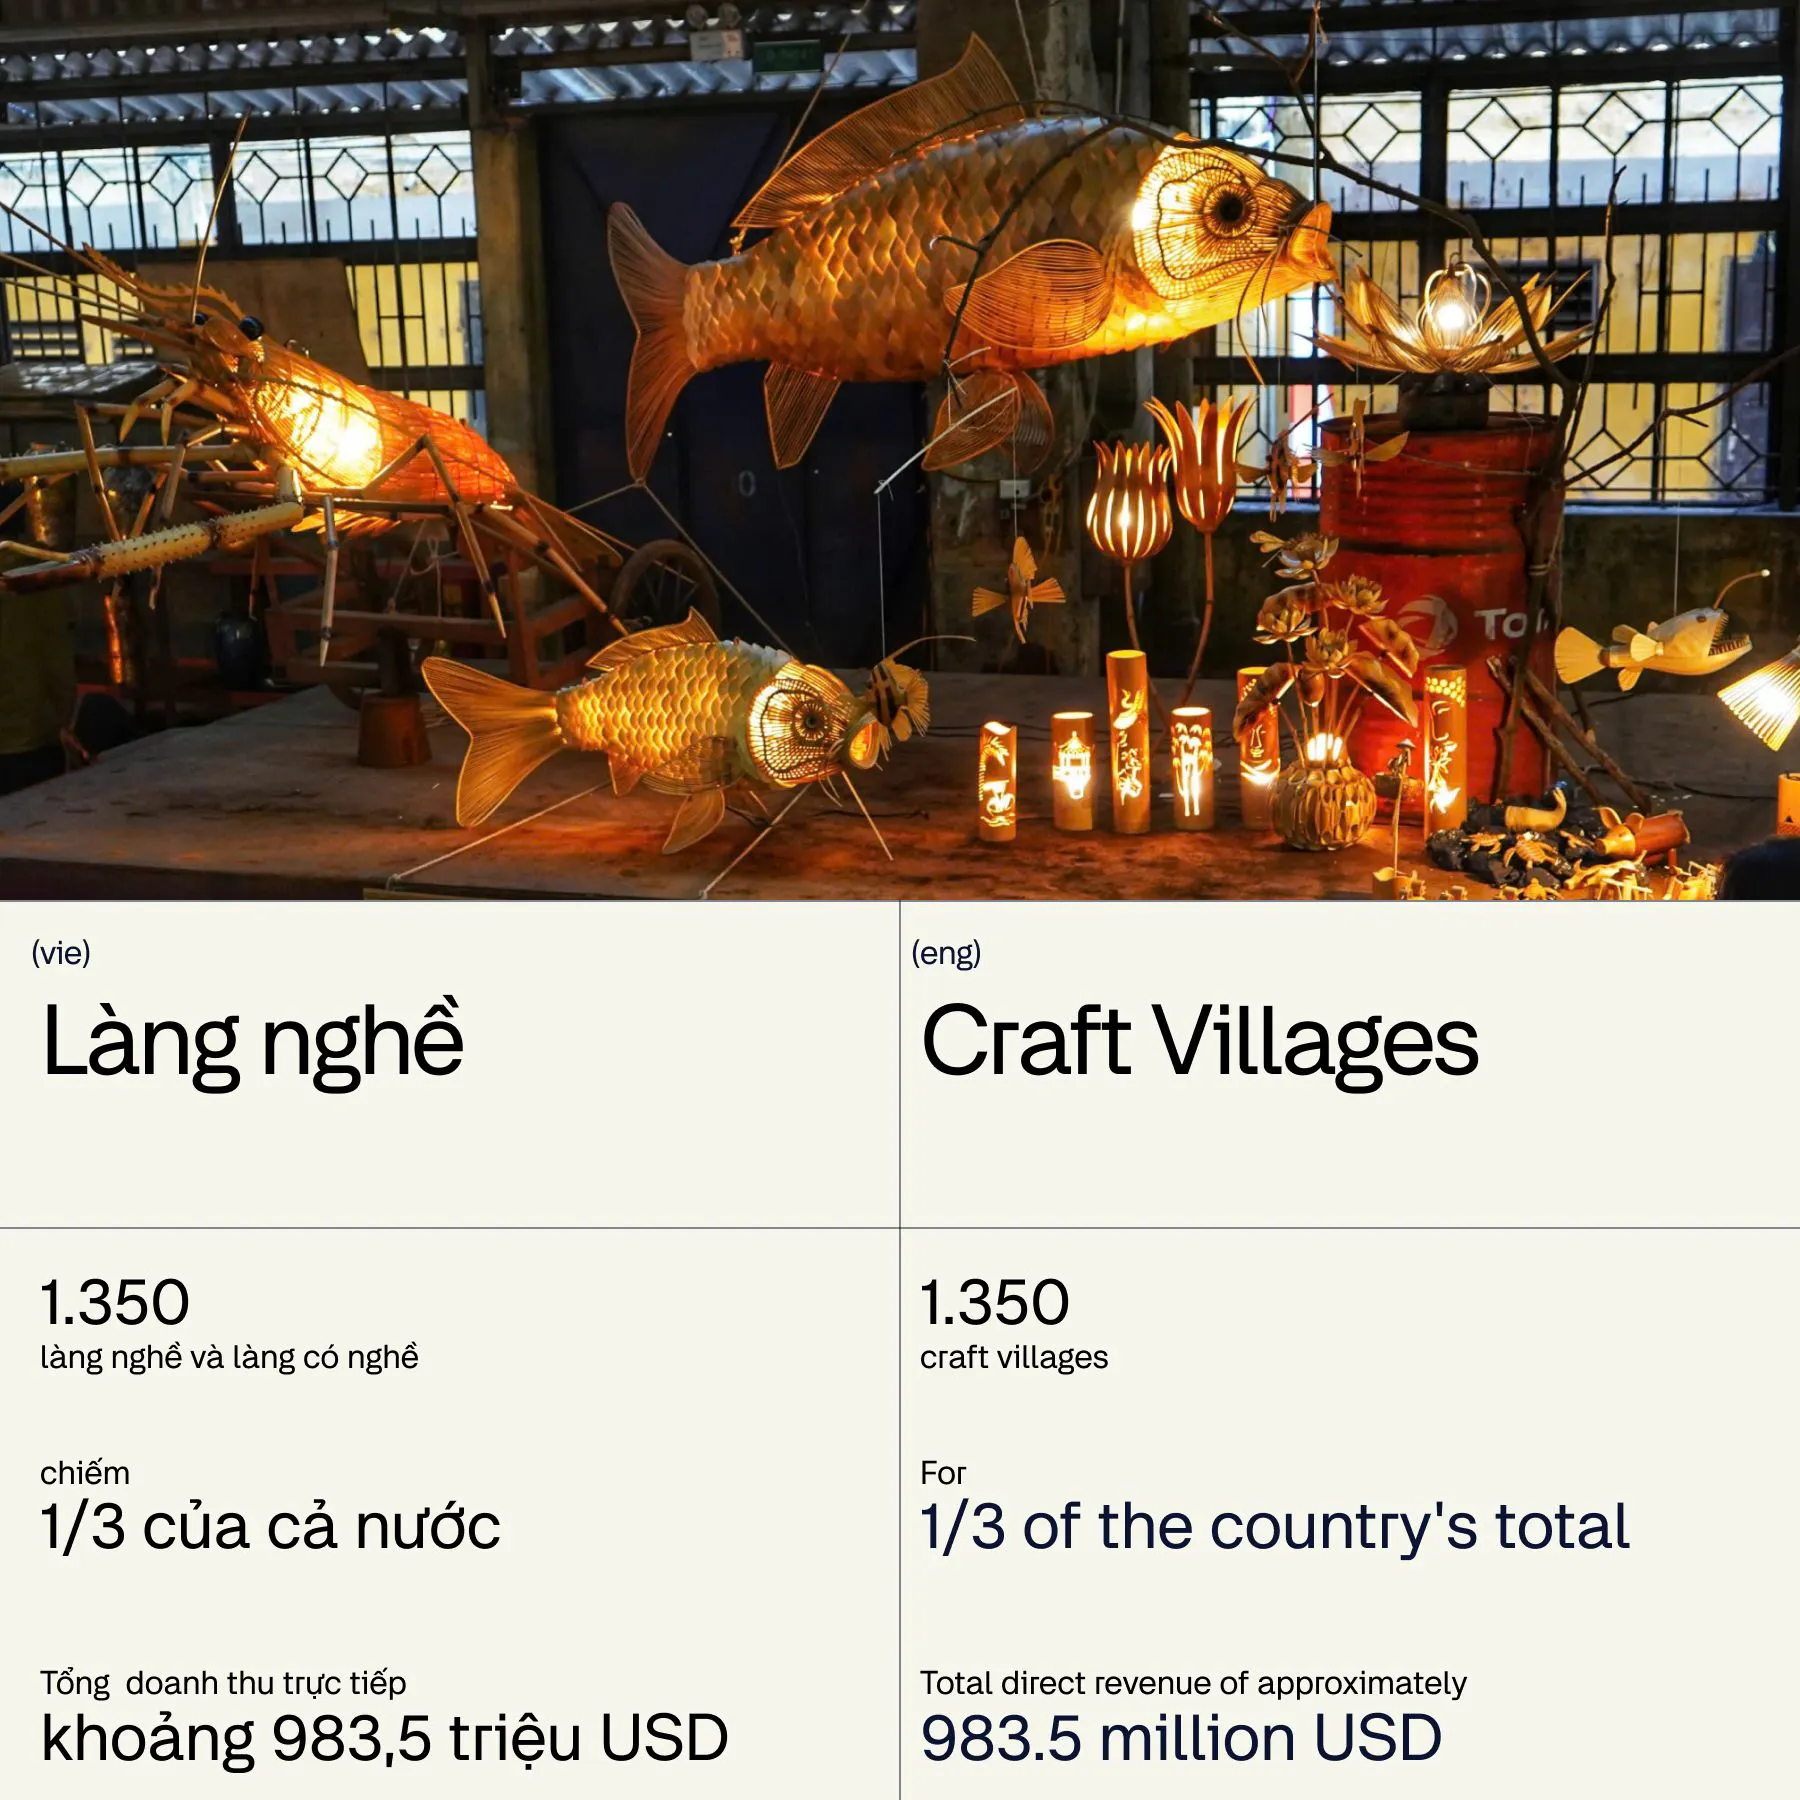Click the red oil barrel
The image size is (1800, 1800).
pyautogui.click(x=1440, y=560)
